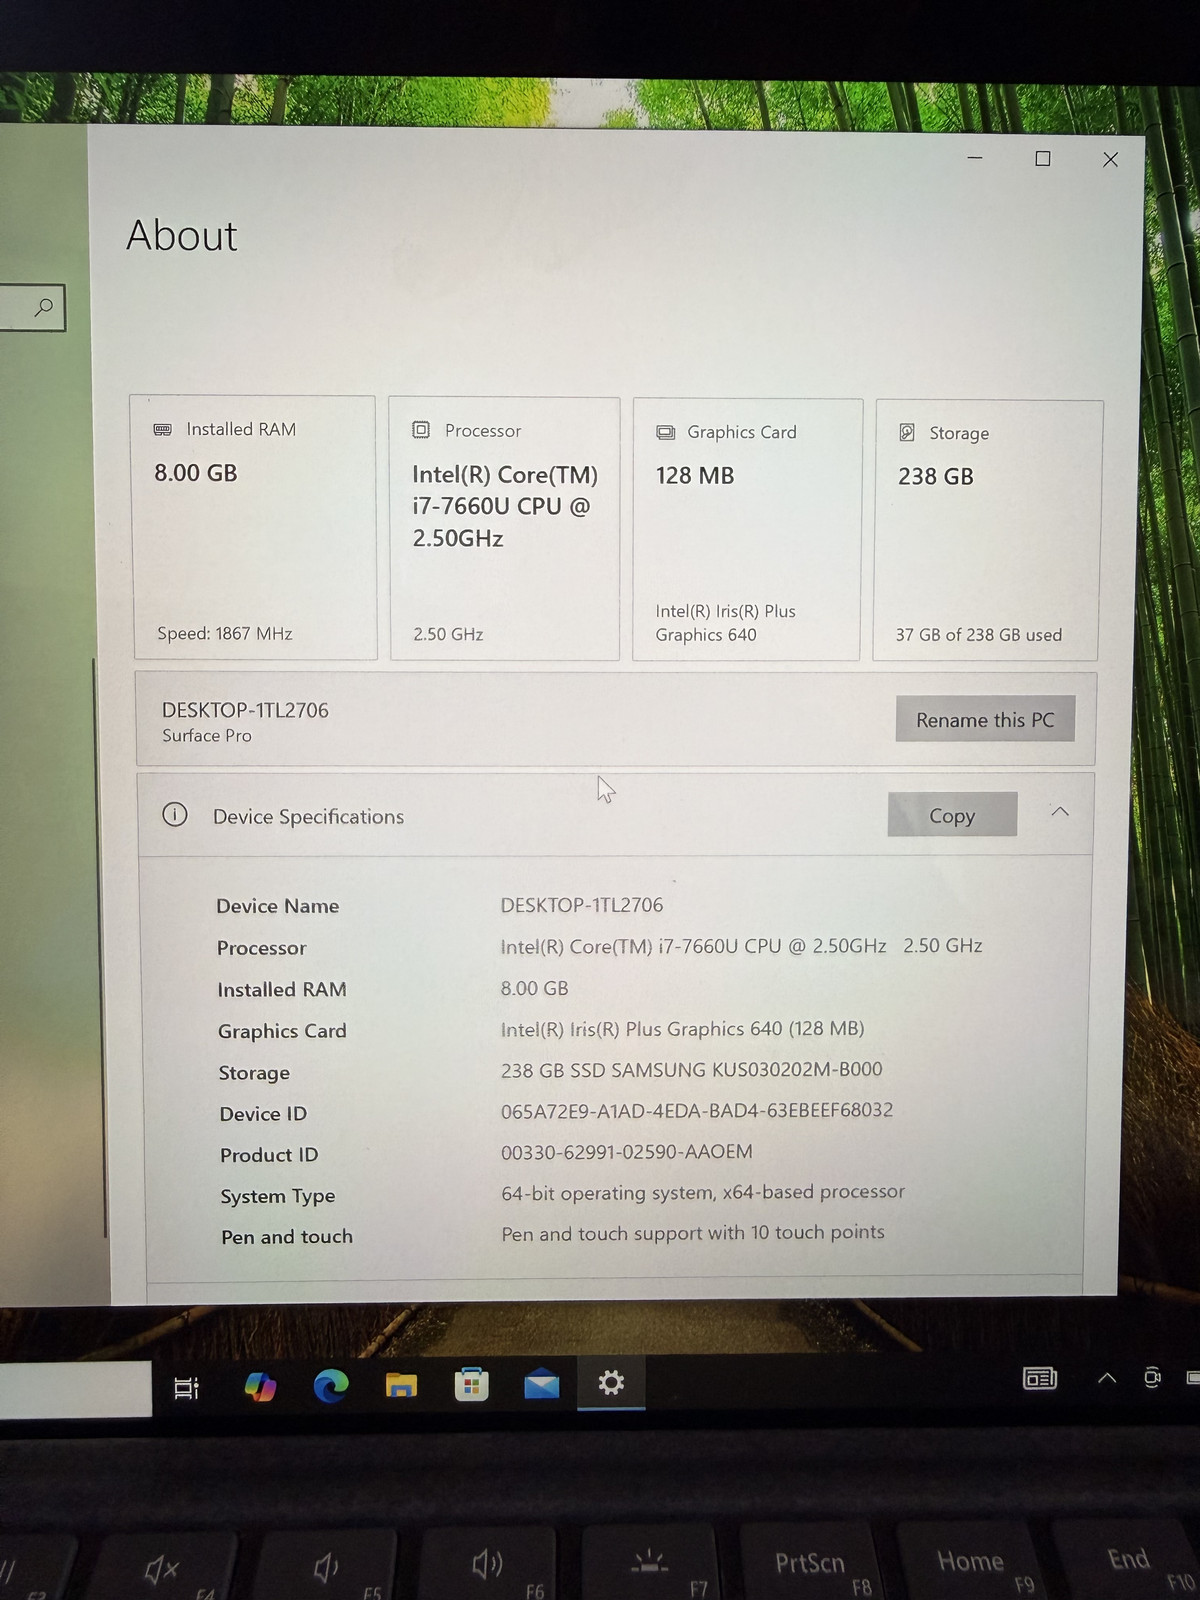
Task: Click 'Intel(R) Iris(R) Plus Graphics 640' card text
Action: (726, 622)
